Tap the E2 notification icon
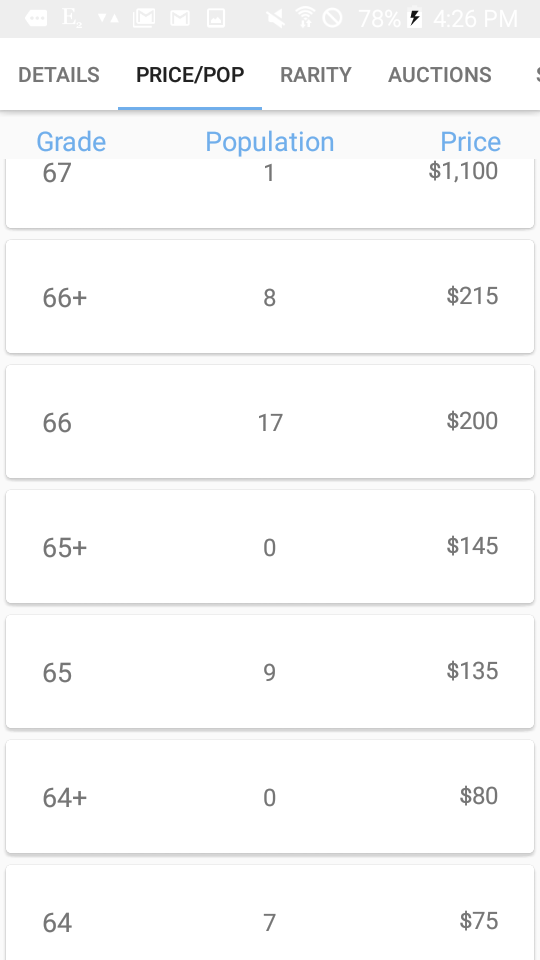 [x=72, y=18]
